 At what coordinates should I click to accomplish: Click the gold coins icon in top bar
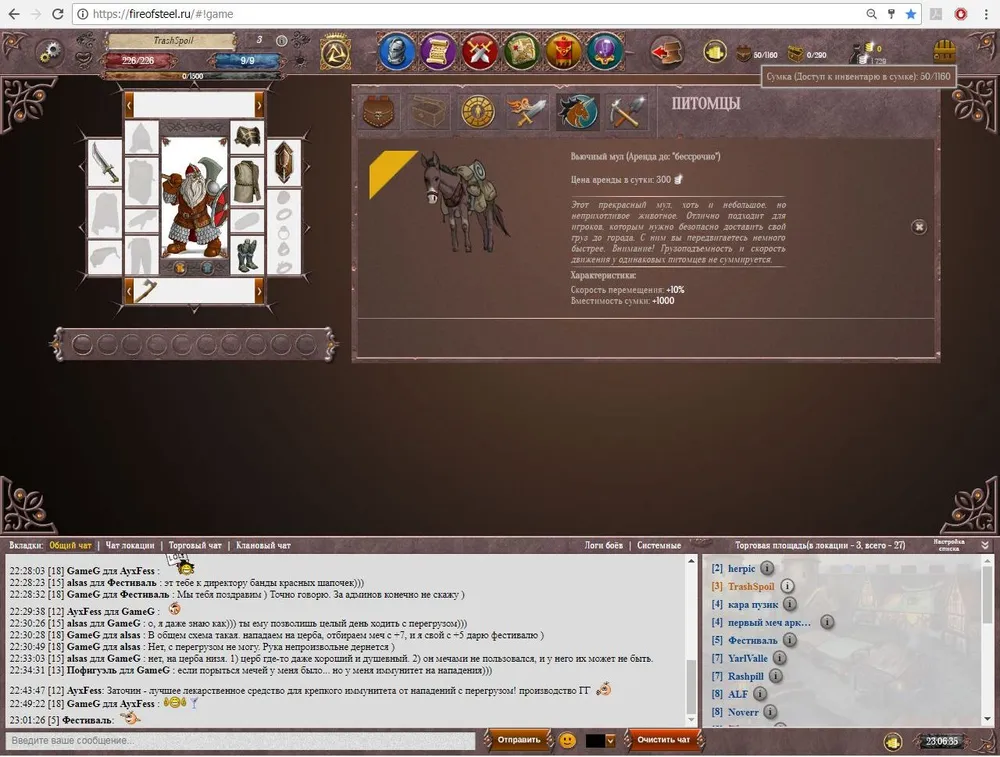point(714,52)
